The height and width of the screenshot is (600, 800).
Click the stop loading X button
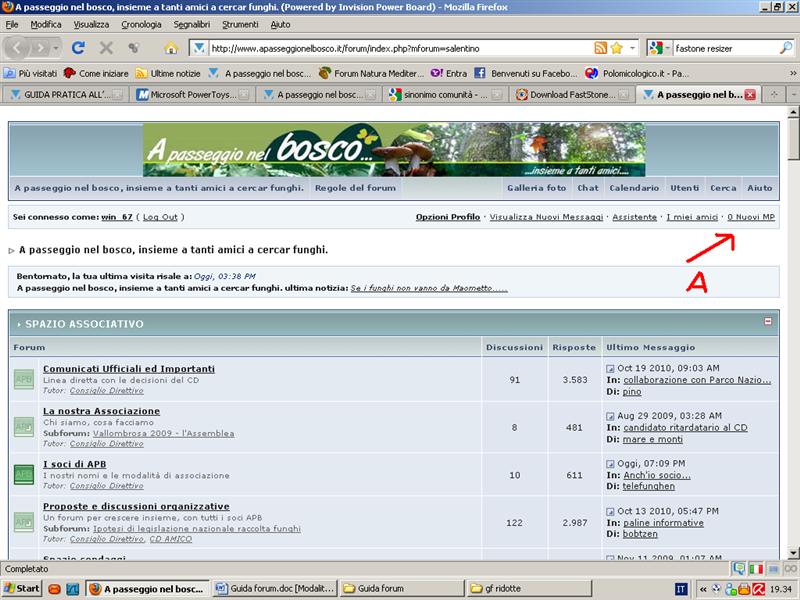(106, 47)
